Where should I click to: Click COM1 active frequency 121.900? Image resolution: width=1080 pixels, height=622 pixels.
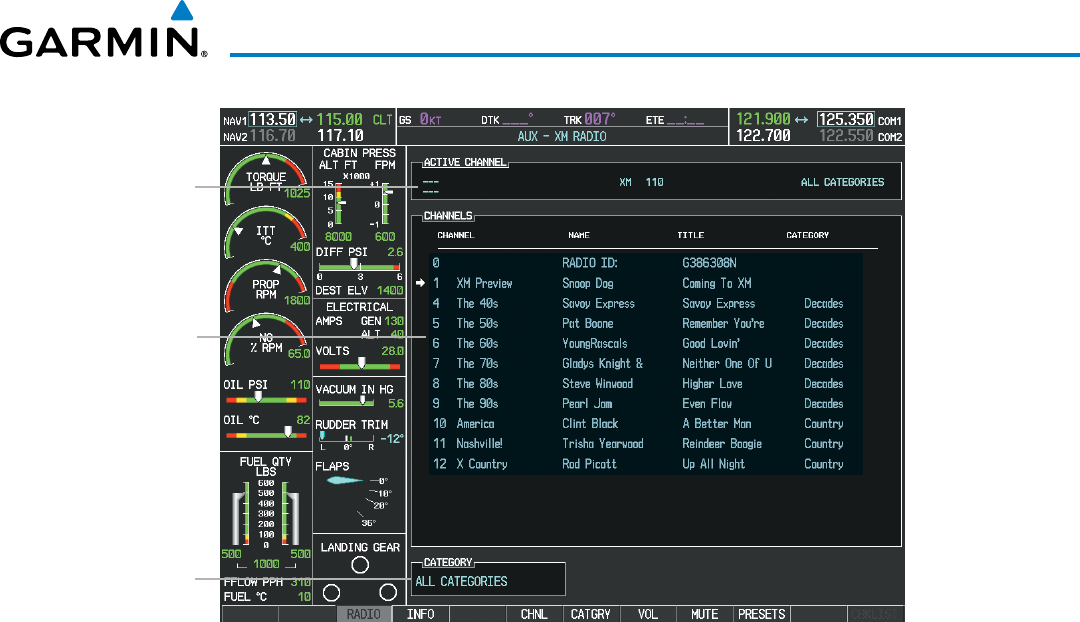coord(763,119)
